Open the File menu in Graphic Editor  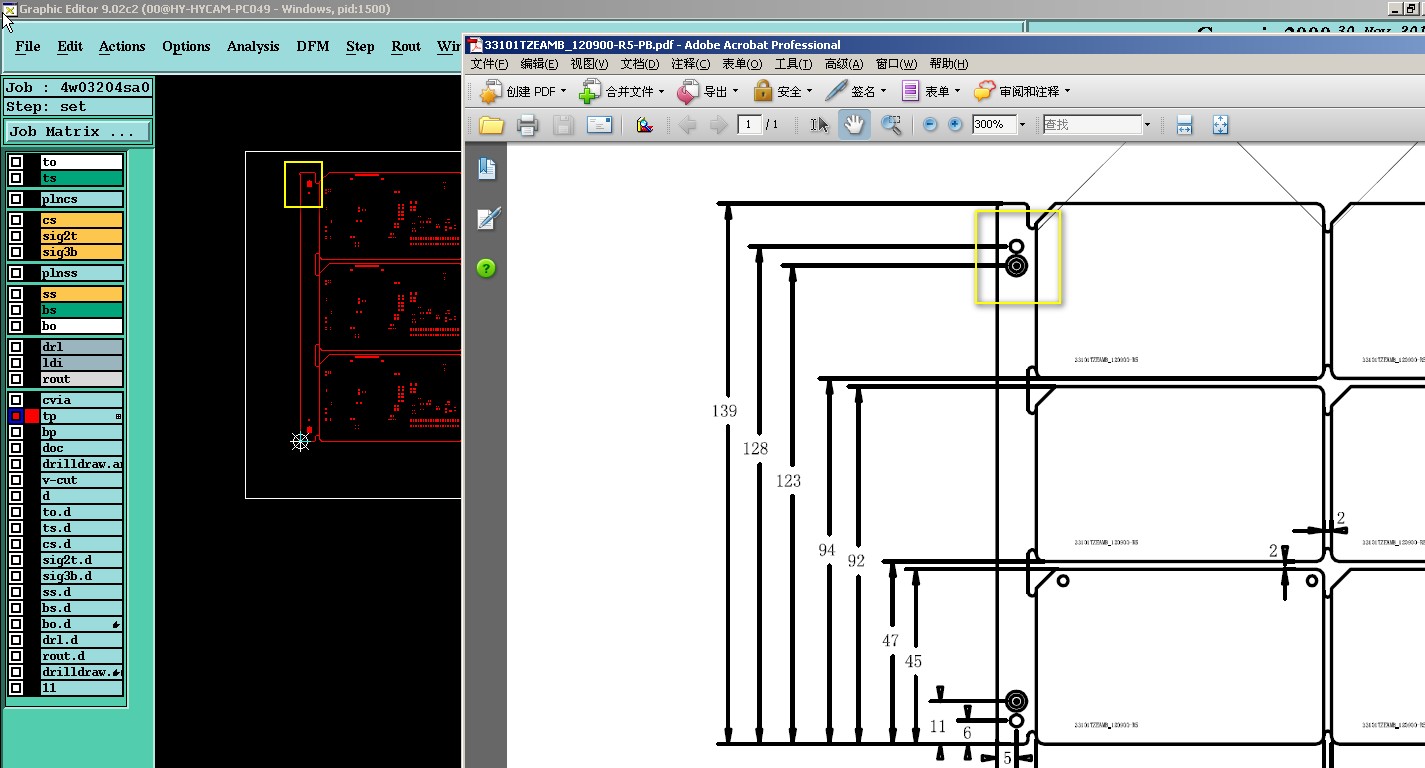coord(28,46)
